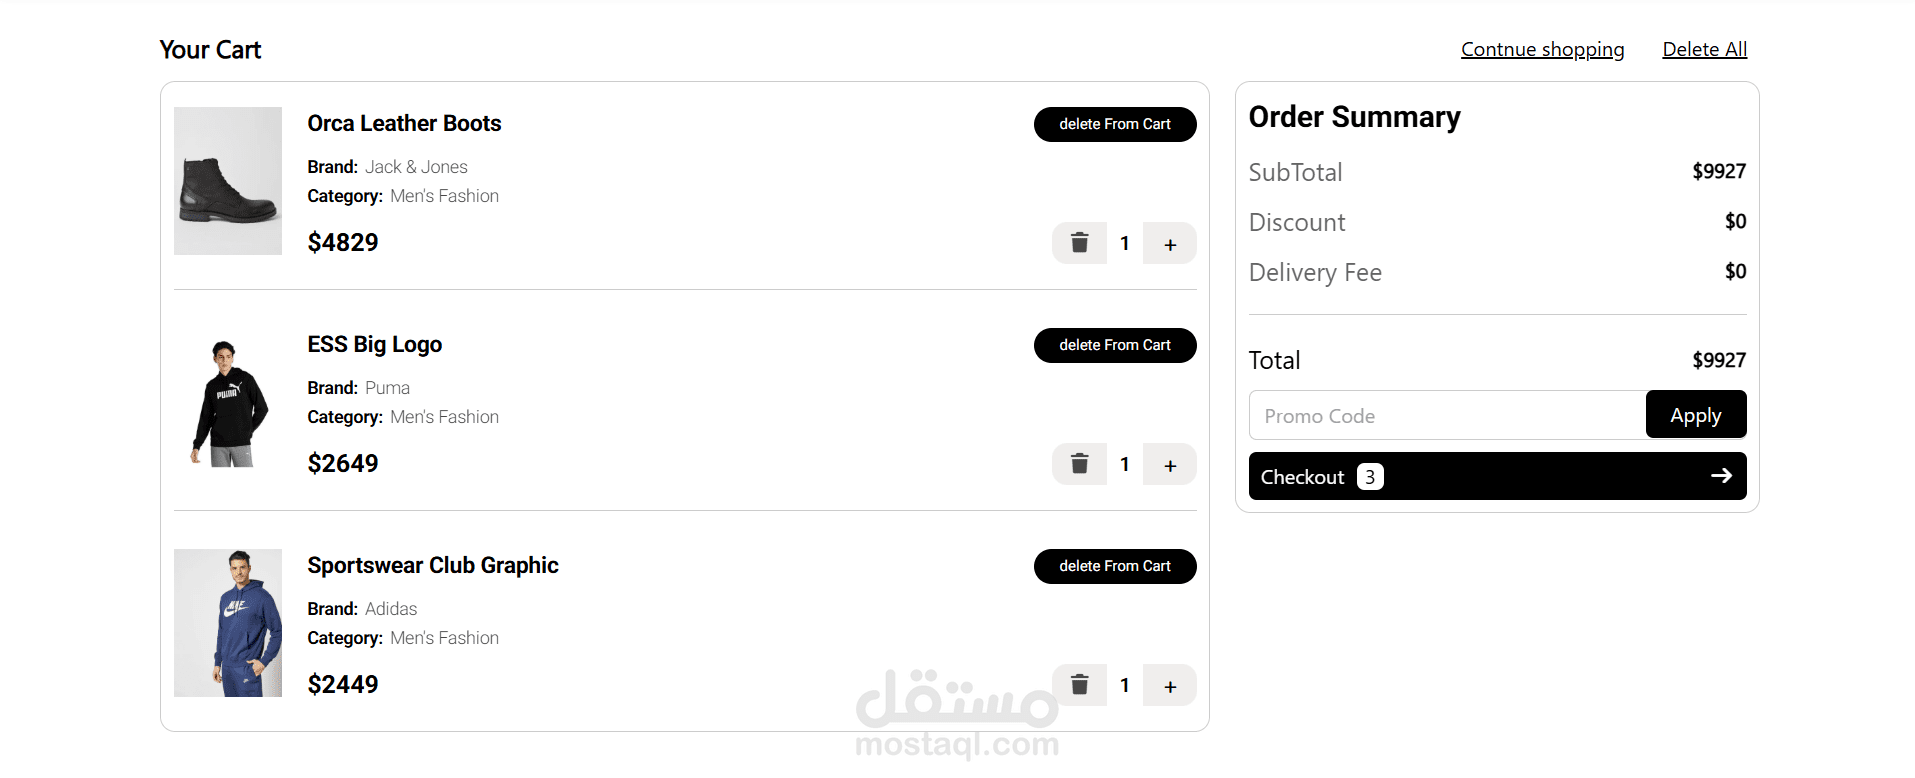The image size is (1915, 778).
Task: Increase quantity of ESS Big Logo
Action: pyautogui.click(x=1170, y=464)
